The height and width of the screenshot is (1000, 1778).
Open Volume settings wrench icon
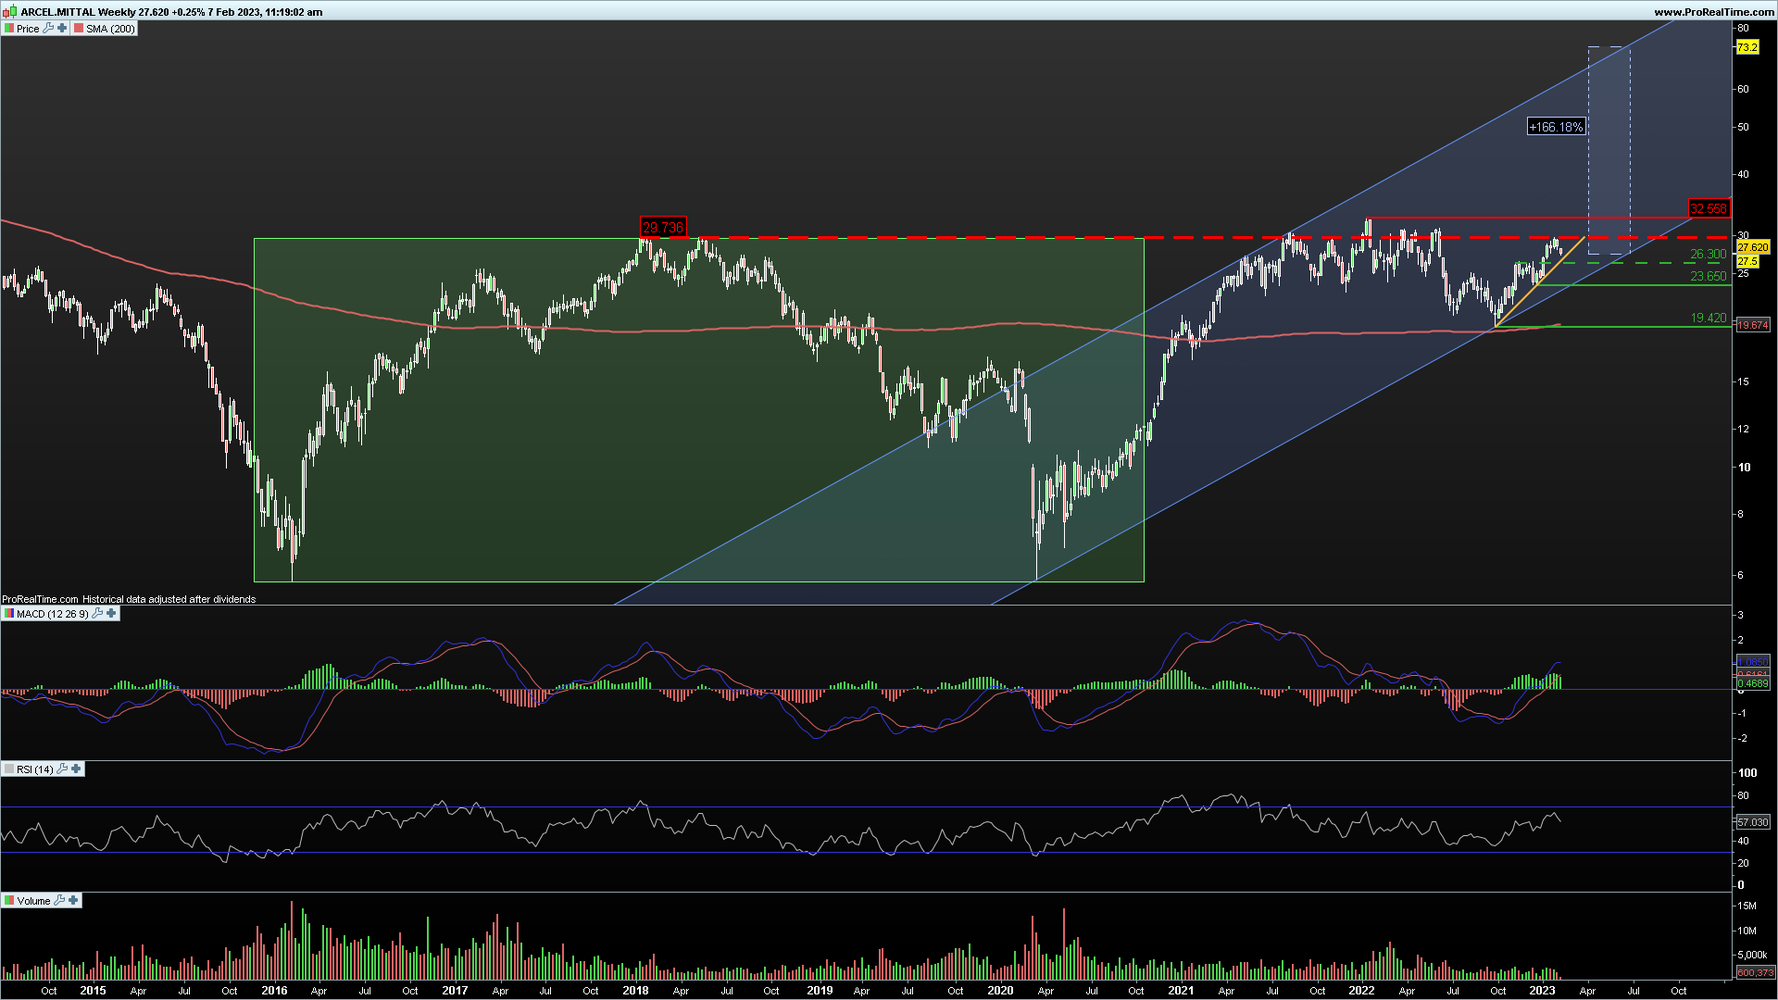59,901
